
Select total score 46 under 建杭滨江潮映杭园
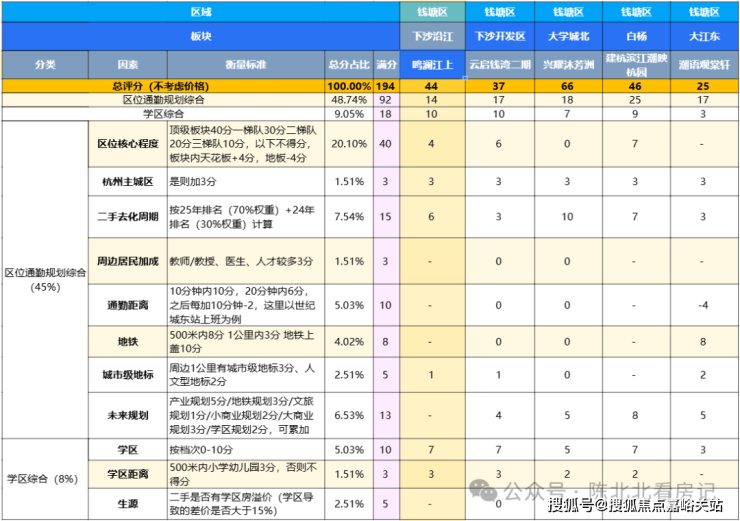635,86
